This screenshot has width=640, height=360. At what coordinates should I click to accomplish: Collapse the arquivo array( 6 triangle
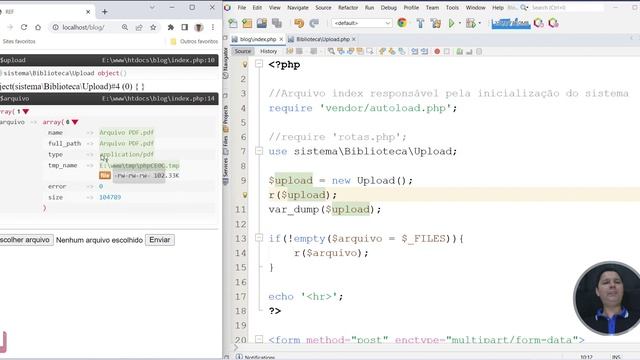click(x=75, y=122)
